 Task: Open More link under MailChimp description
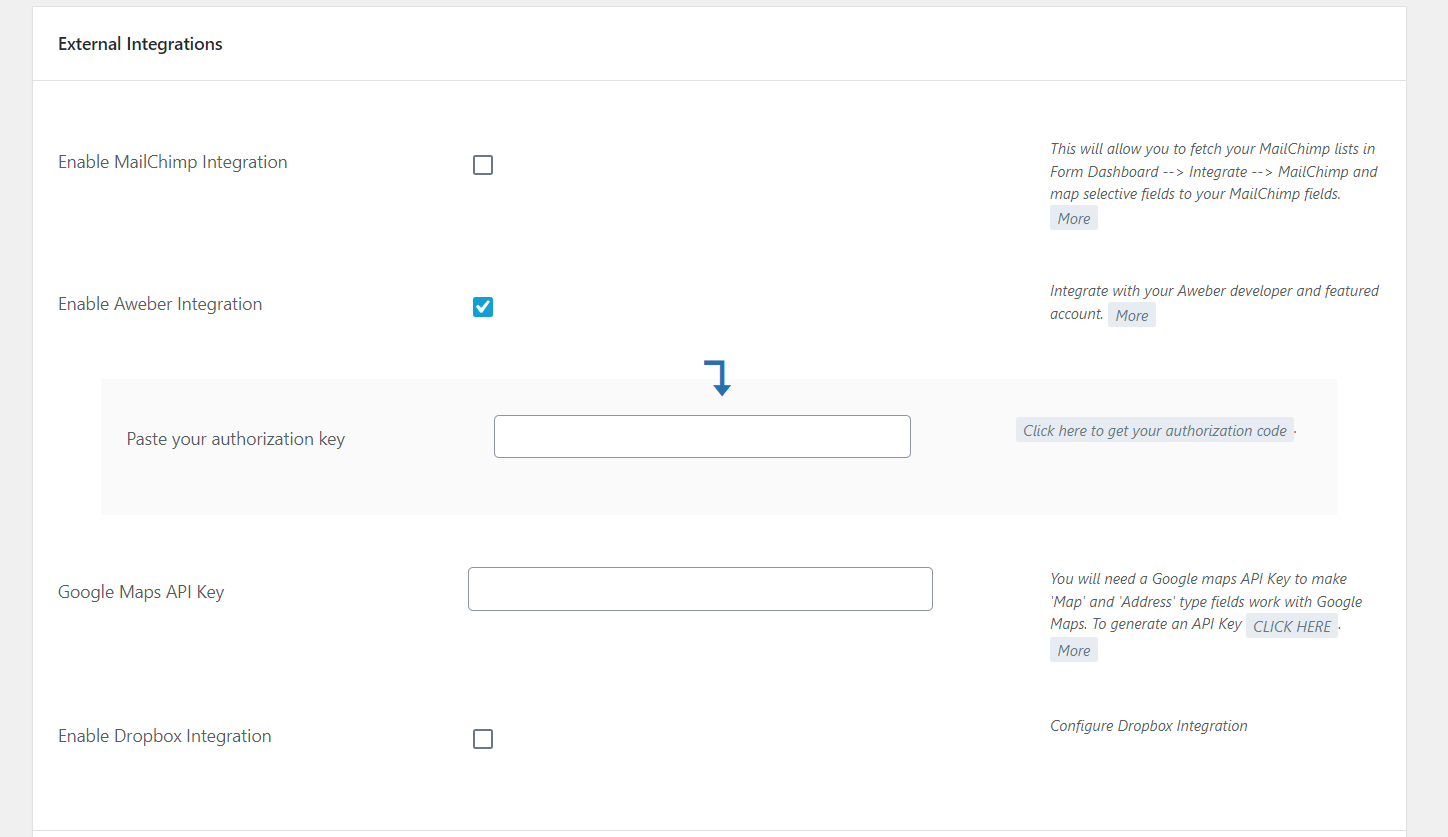point(1073,219)
